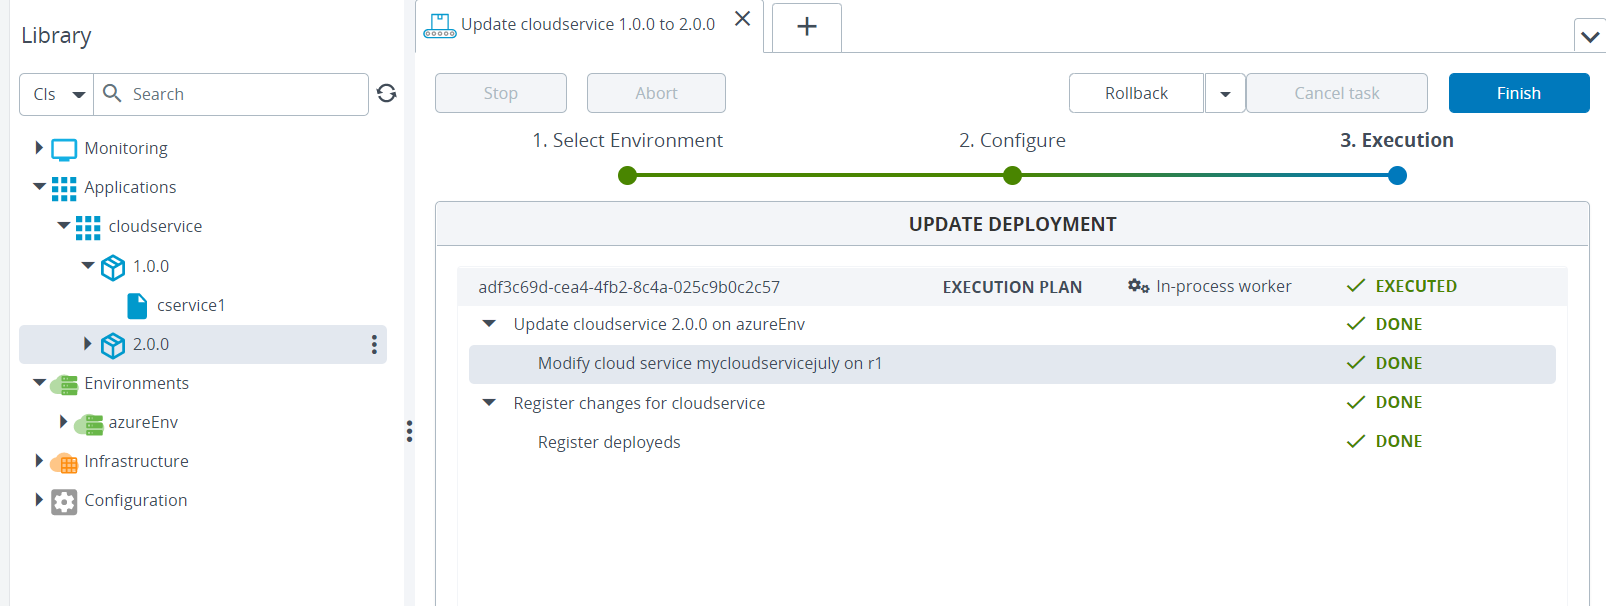
Task: Open the kebab menu next to package 2.0.0
Action: pyautogui.click(x=373, y=344)
